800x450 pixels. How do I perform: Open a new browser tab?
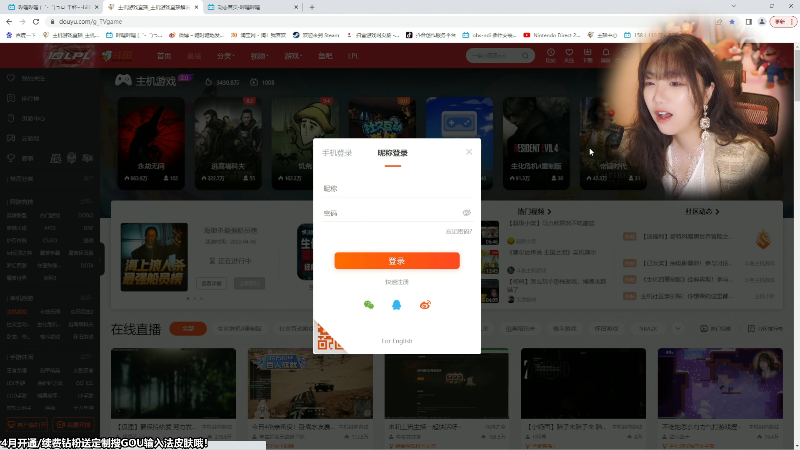[312, 7]
